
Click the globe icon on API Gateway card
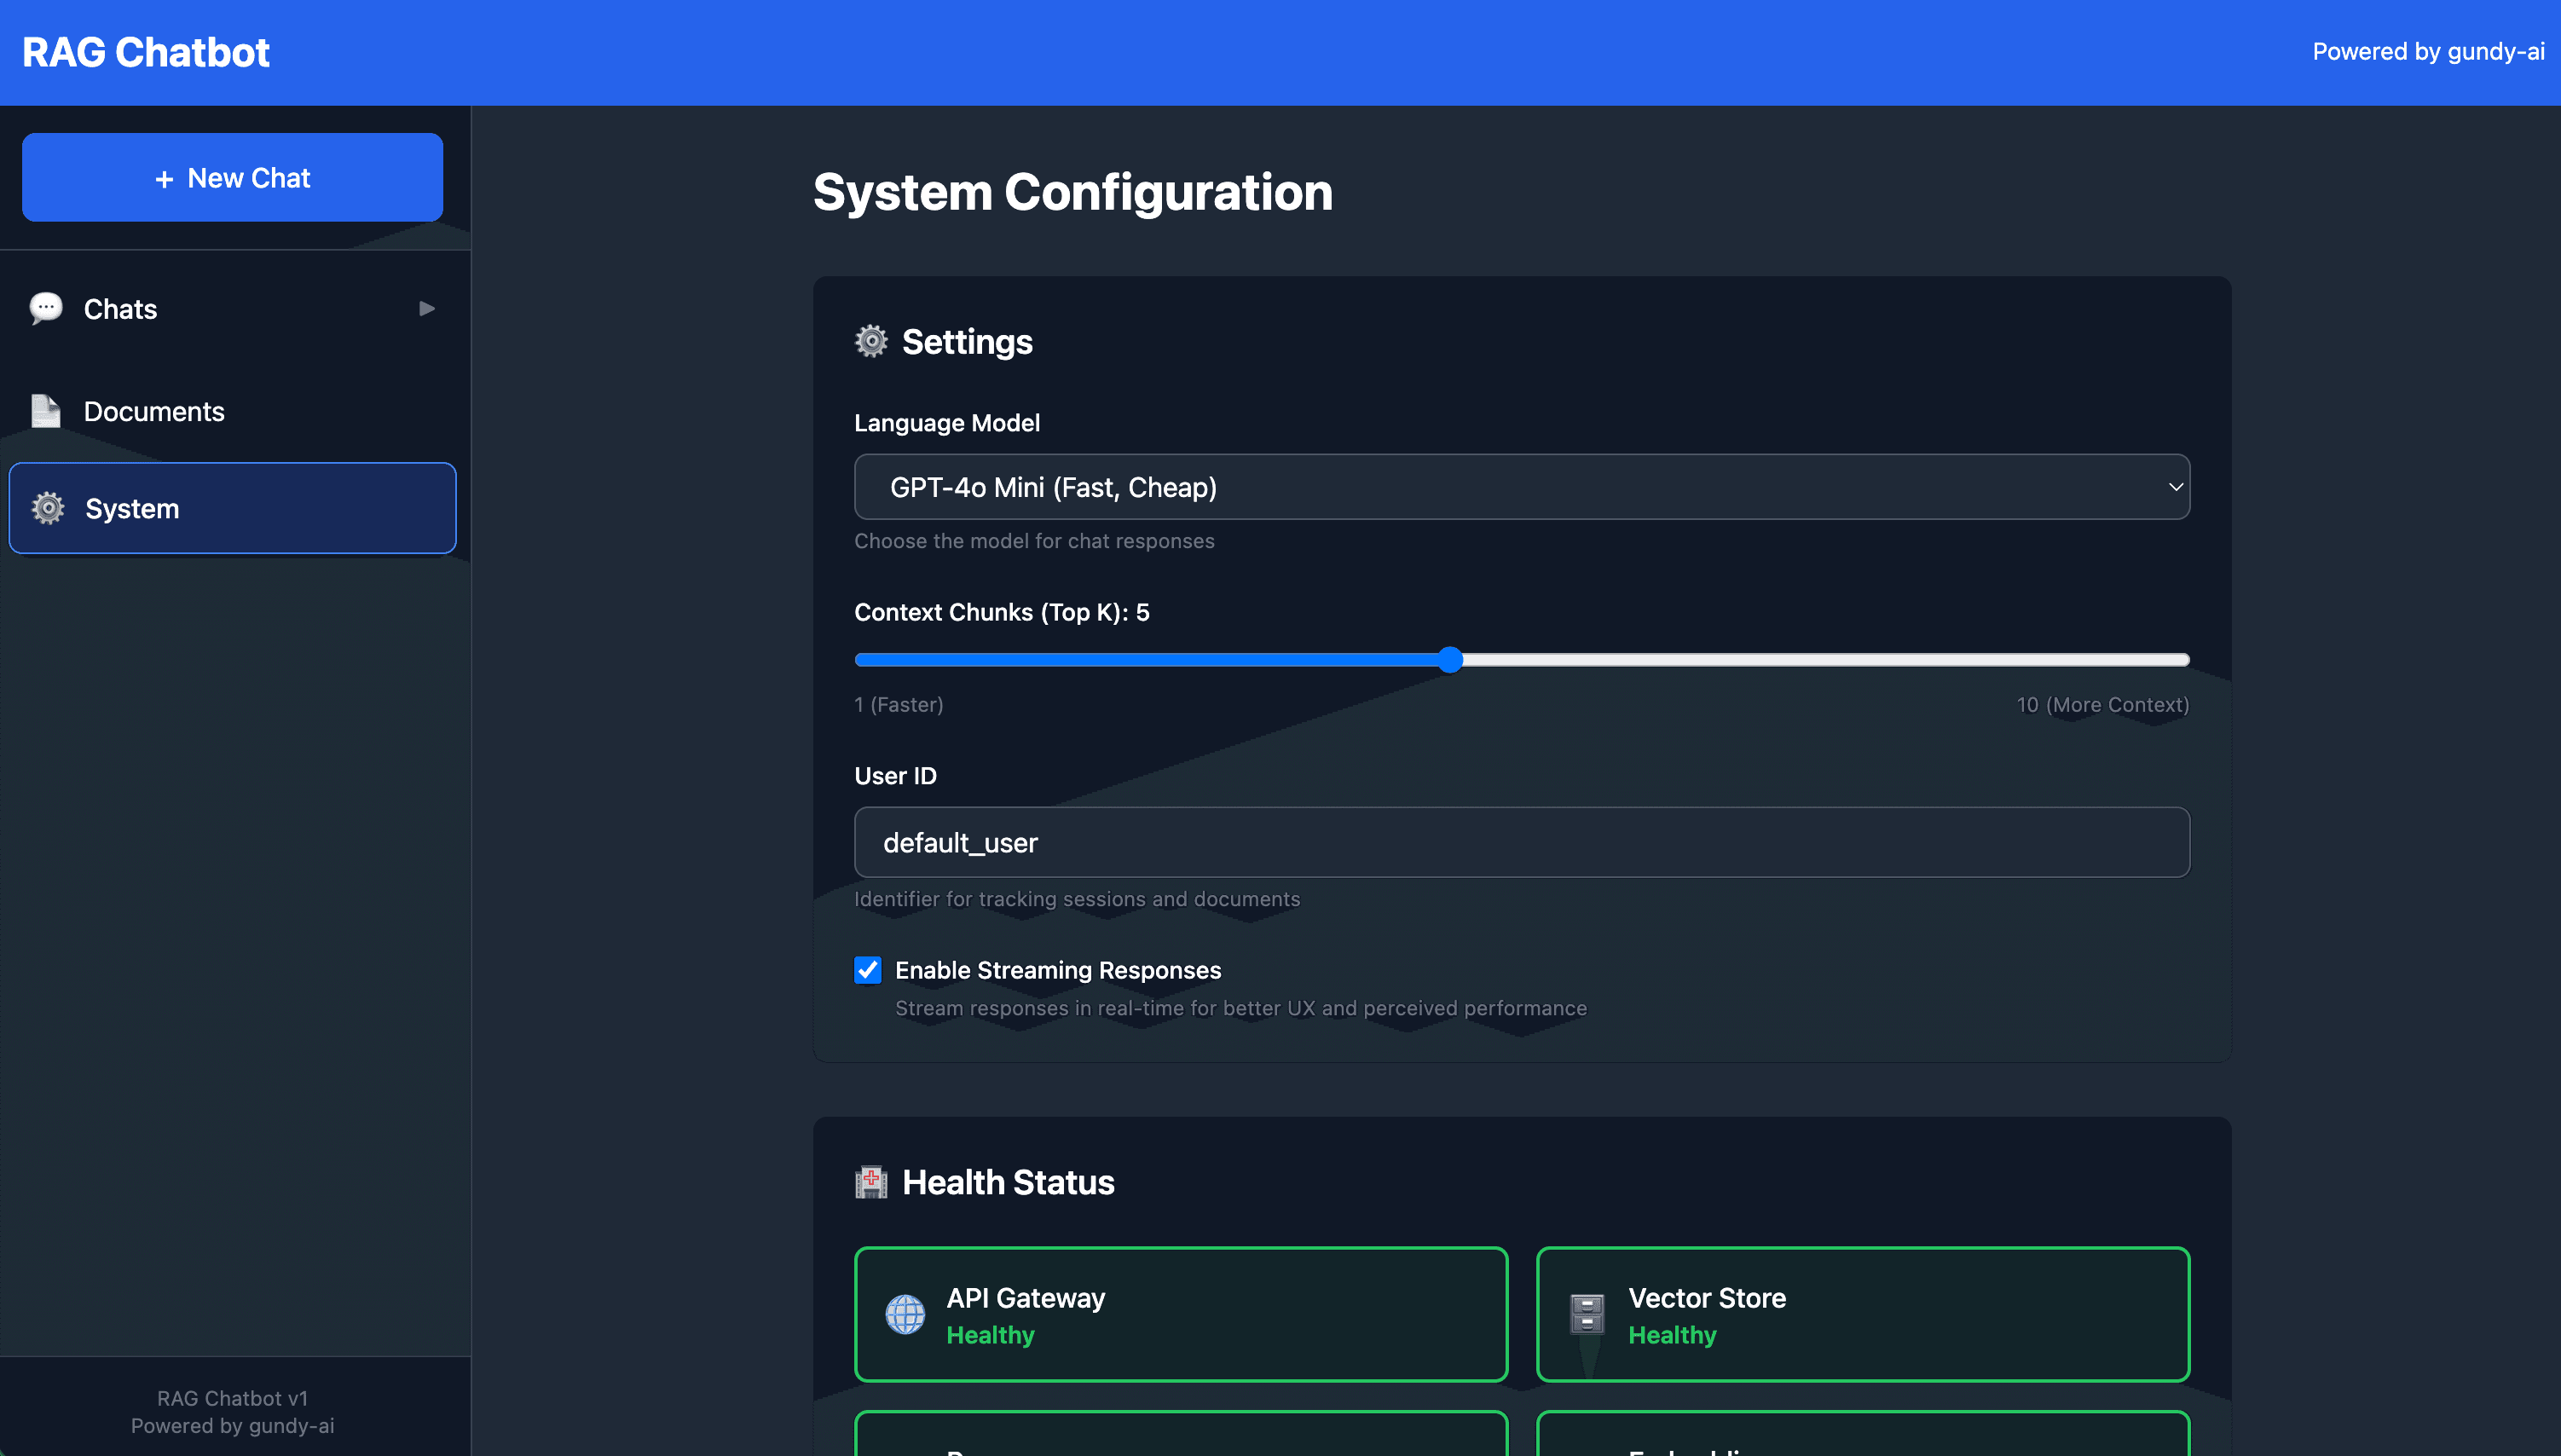tap(906, 1314)
